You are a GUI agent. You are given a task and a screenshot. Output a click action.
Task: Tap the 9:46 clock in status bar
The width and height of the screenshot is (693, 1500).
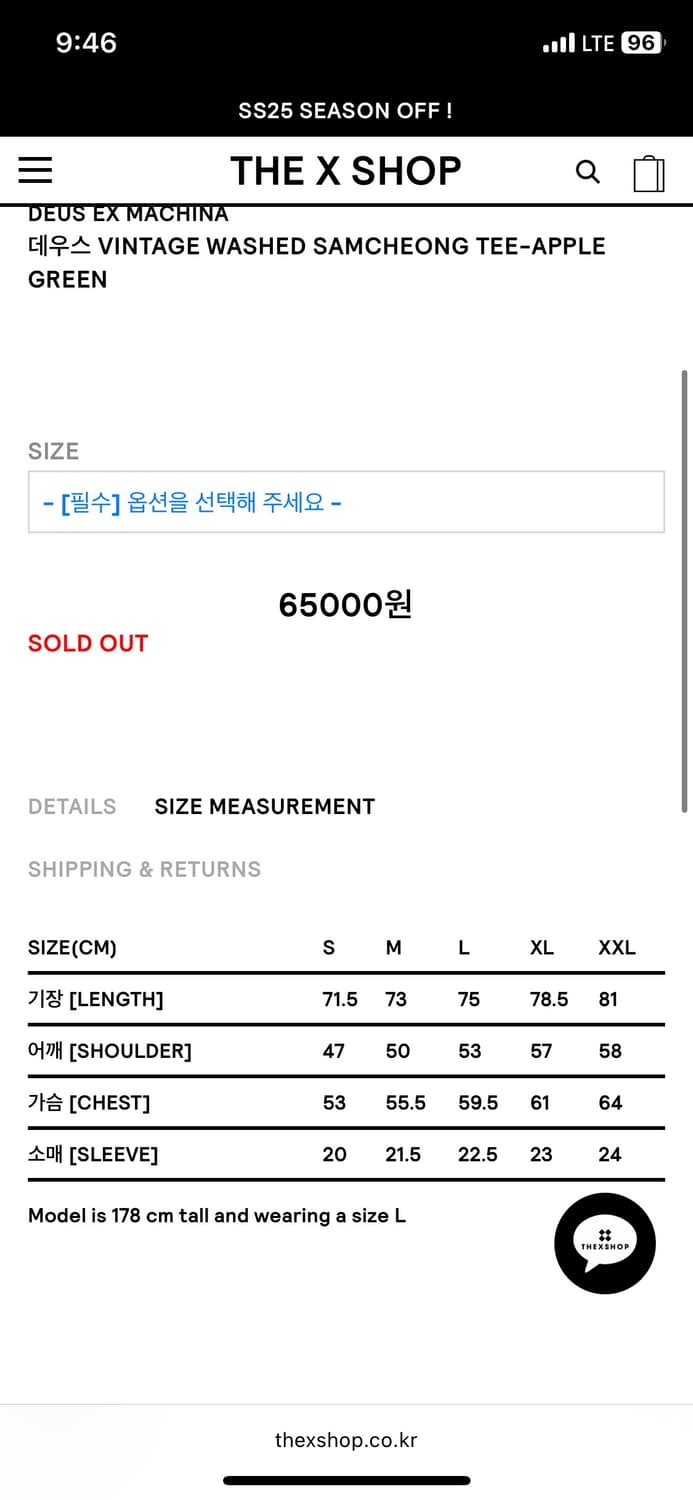[86, 43]
